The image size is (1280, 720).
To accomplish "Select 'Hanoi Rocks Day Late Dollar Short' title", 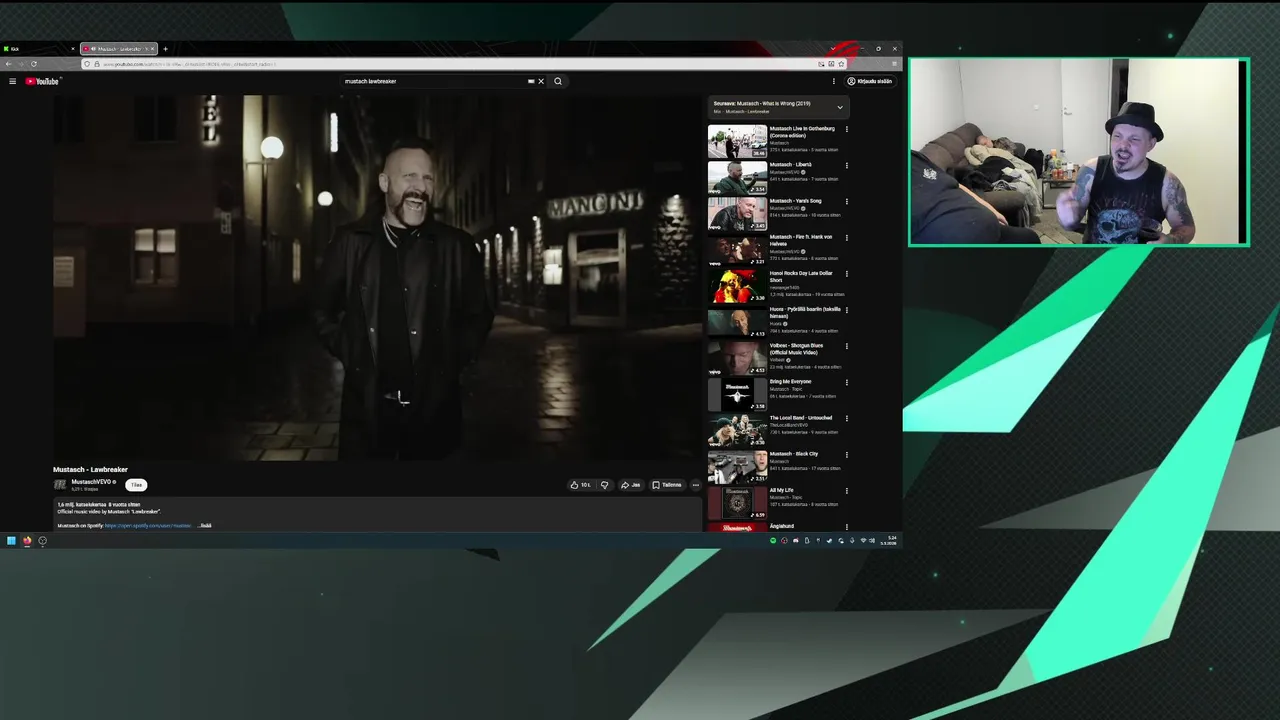I will (801, 276).
